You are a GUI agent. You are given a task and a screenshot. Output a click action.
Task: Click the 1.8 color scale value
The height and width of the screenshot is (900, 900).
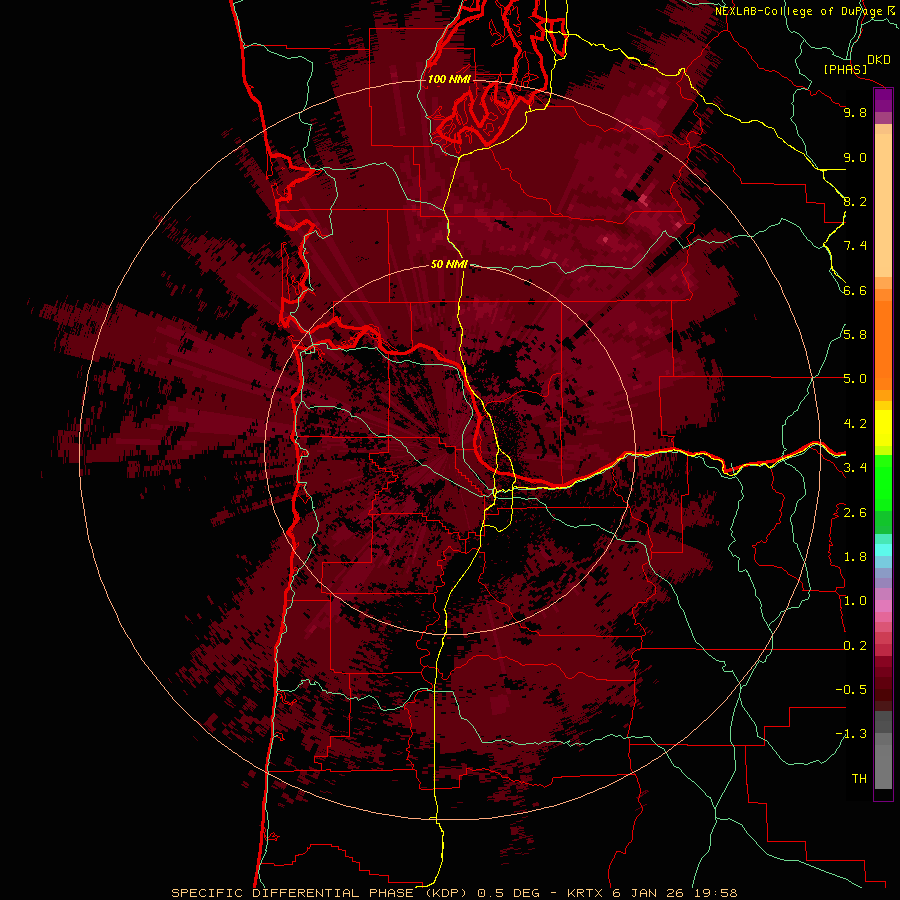click(855, 557)
